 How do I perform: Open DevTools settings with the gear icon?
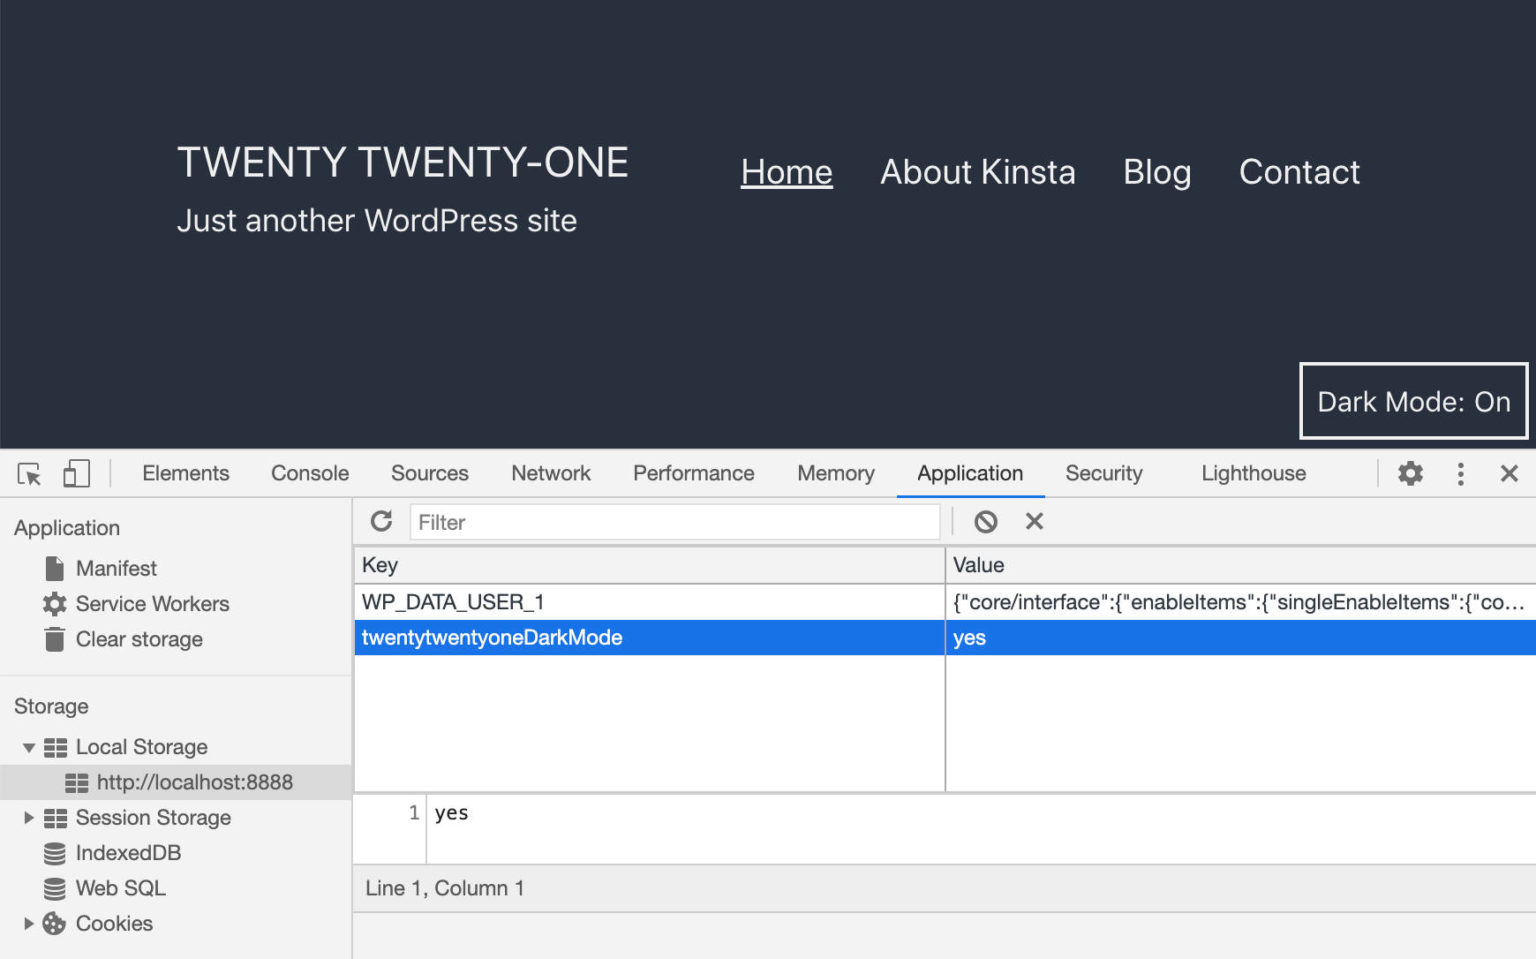pyautogui.click(x=1410, y=473)
